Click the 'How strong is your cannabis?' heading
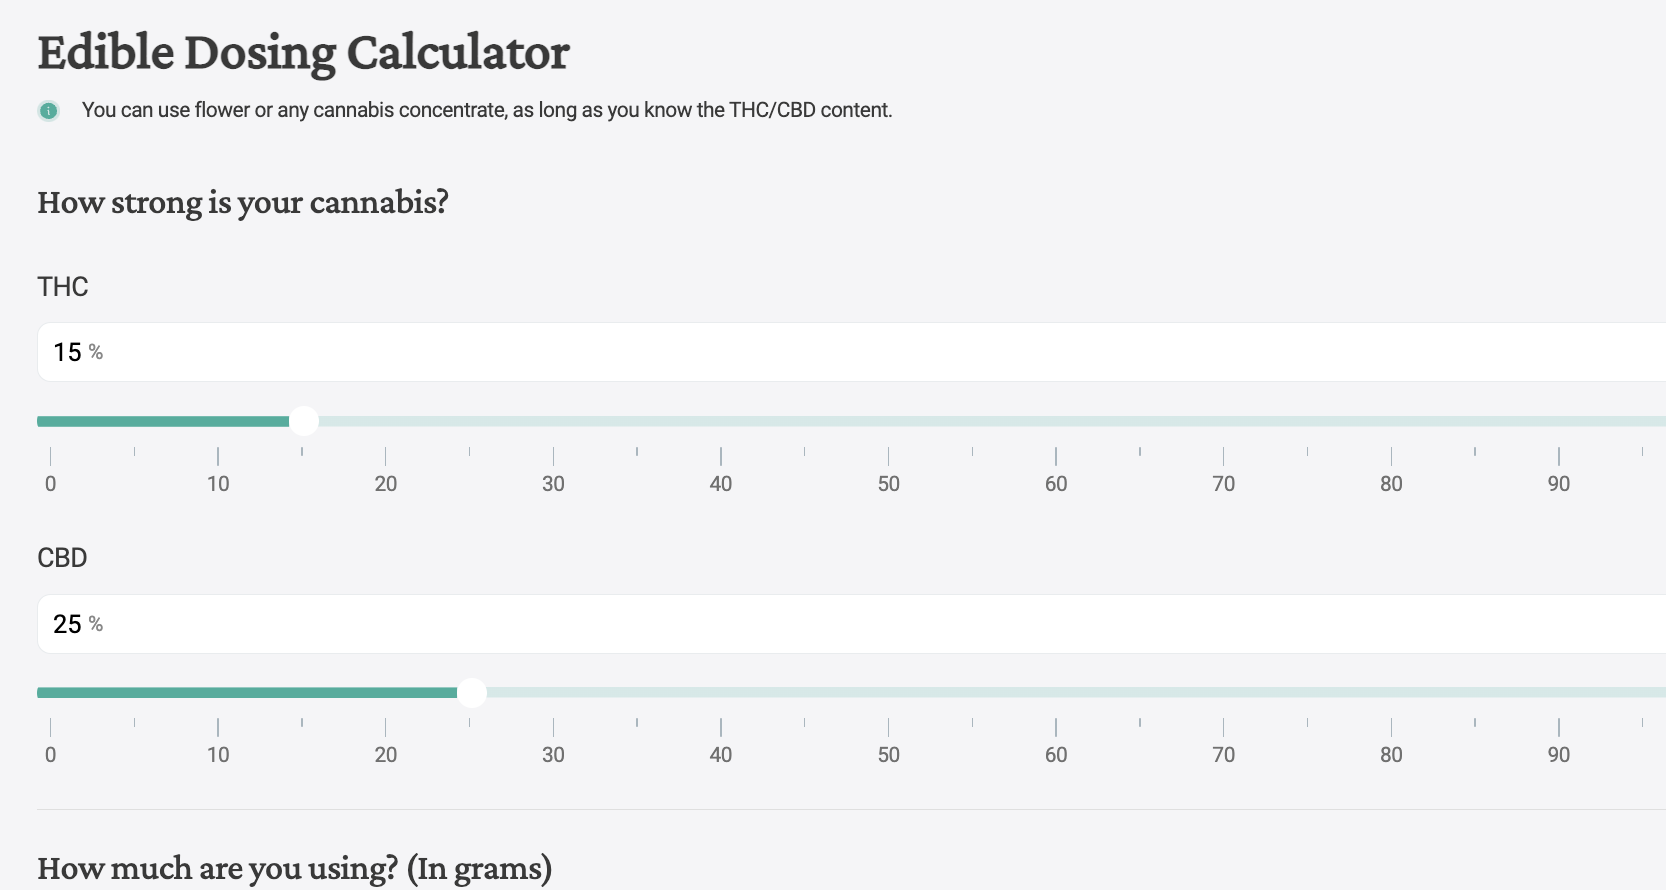The image size is (1666, 890). (243, 202)
